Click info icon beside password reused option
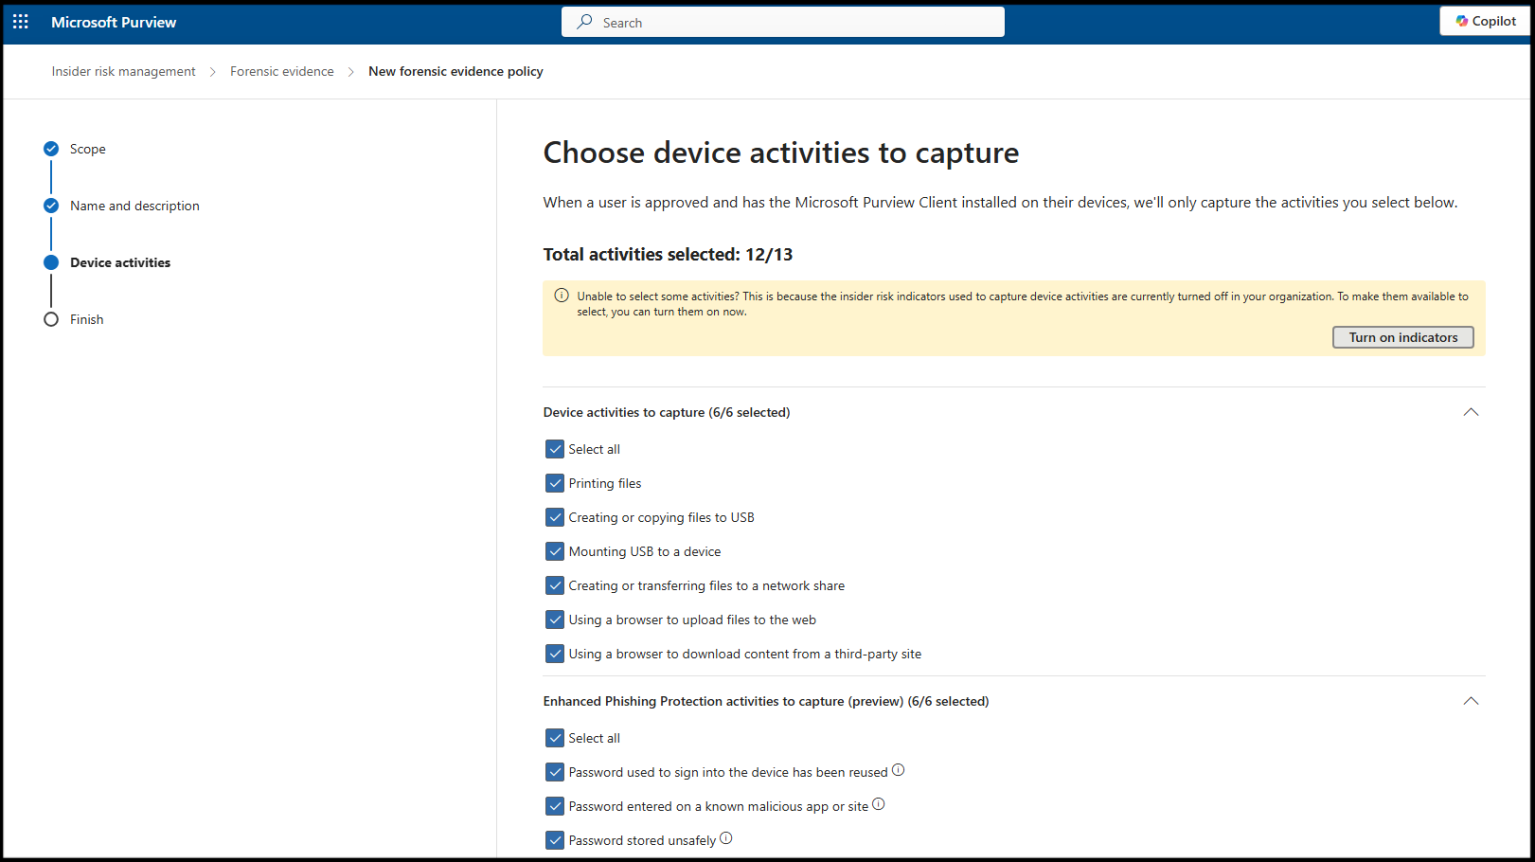This screenshot has width=1535, height=862. [898, 770]
